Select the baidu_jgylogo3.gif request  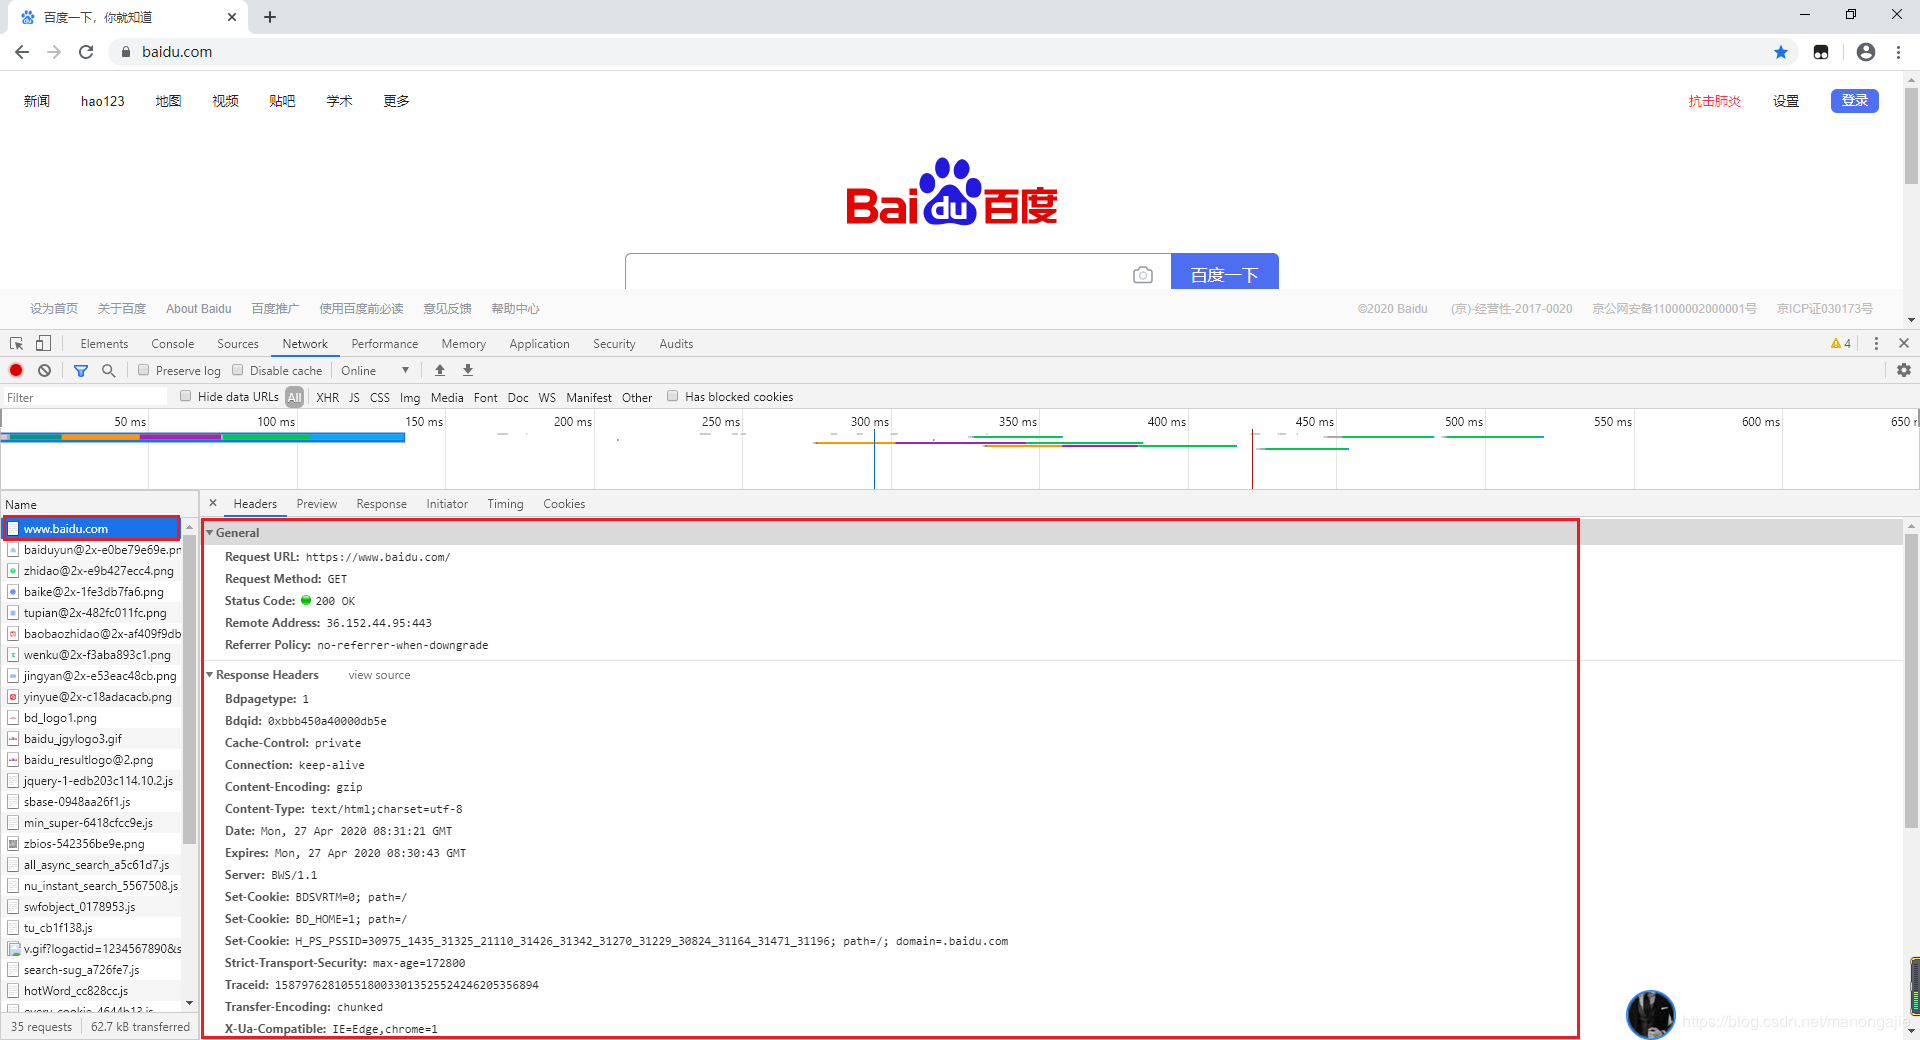[x=92, y=738]
